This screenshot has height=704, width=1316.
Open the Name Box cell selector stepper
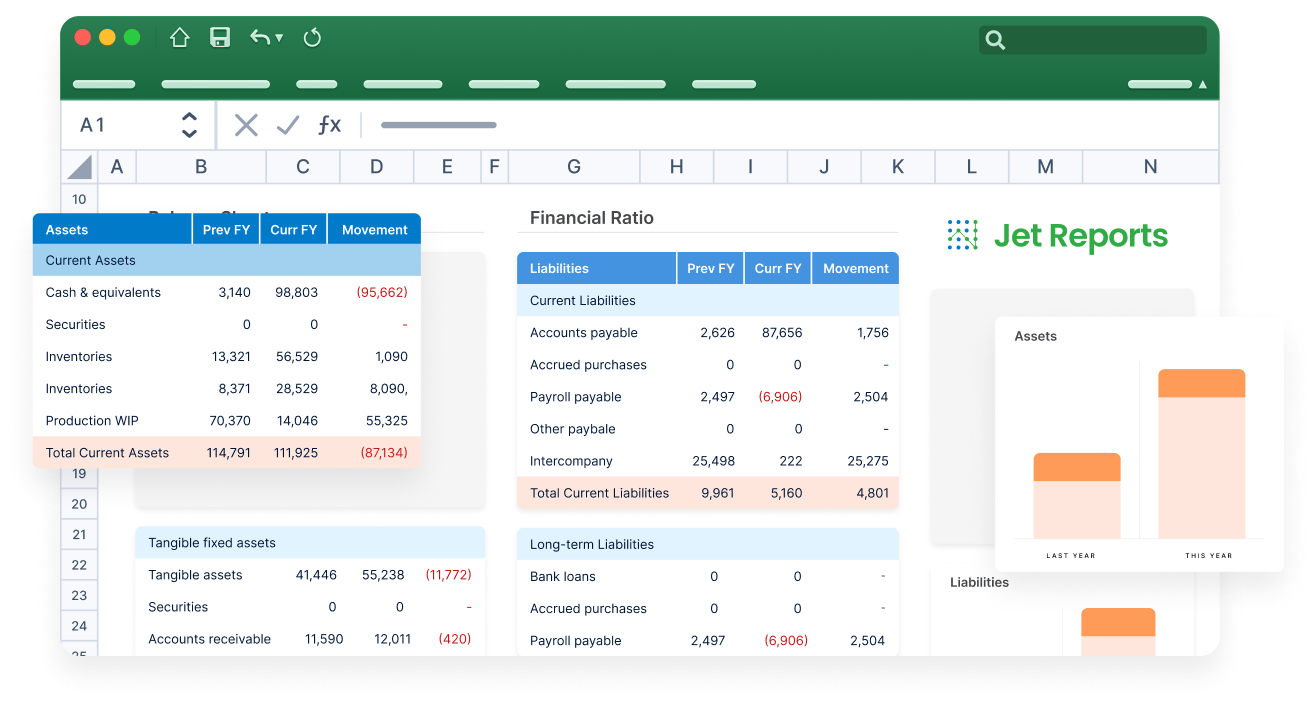click(189, 125)
